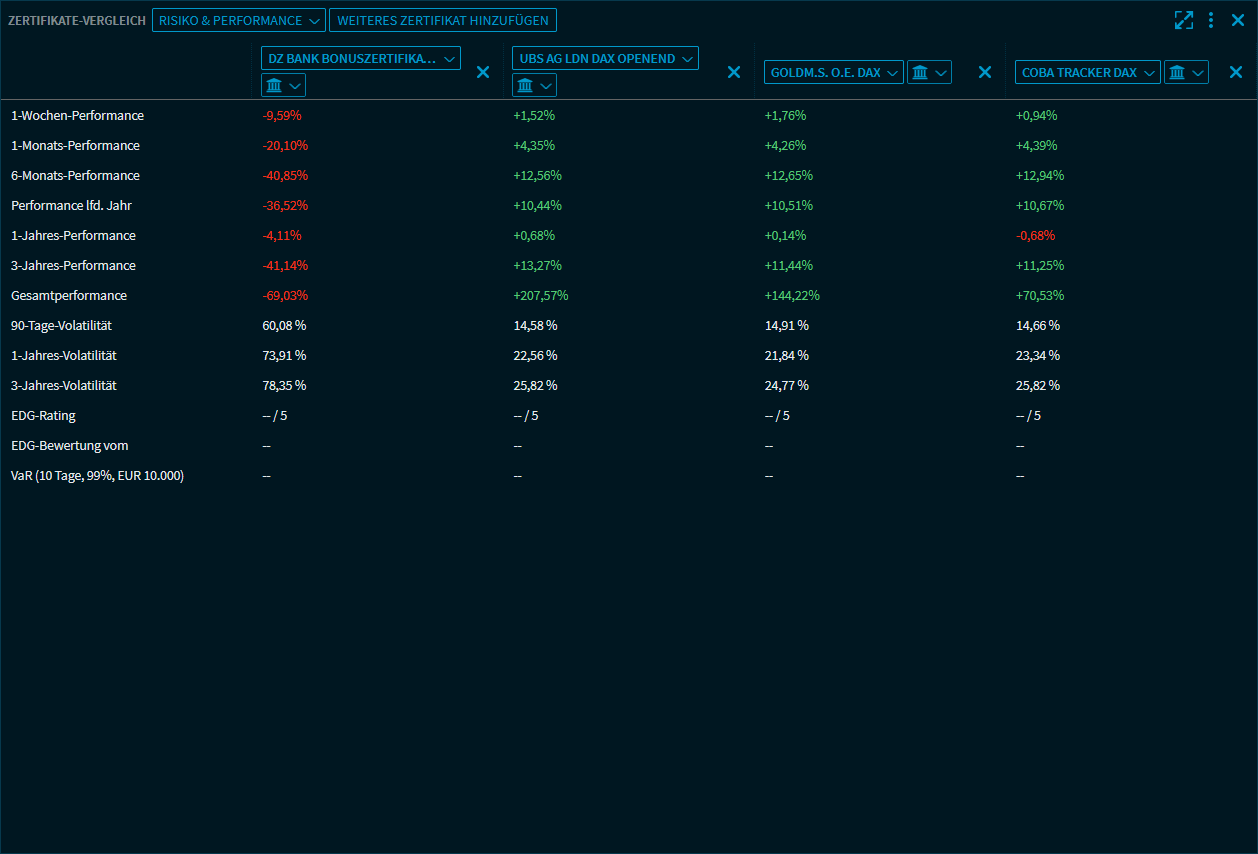Image resolution: width=1258 pixels, height=854 pixels.
Task: Expand the DZ Bank Bonuszertifikat dropdown
Action: (x=360, y=58)
